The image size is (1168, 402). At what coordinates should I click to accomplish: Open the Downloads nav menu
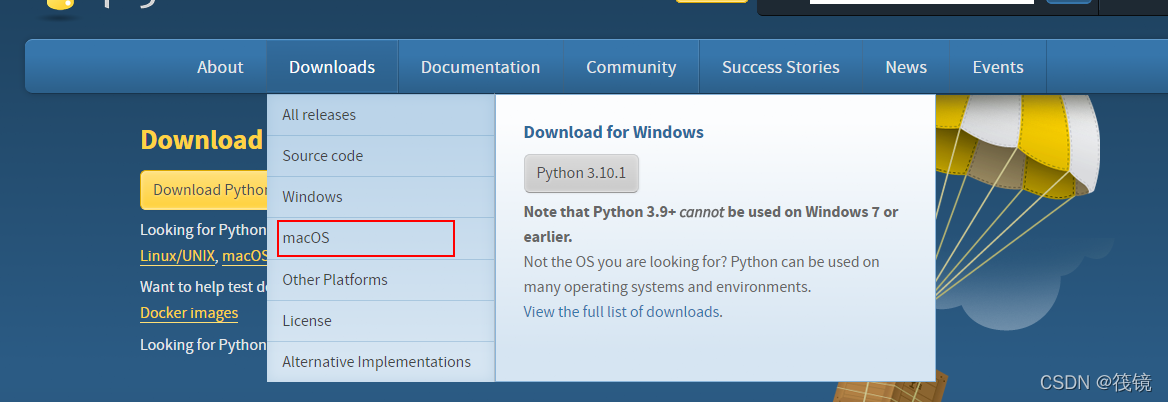(x=332, y=67)
